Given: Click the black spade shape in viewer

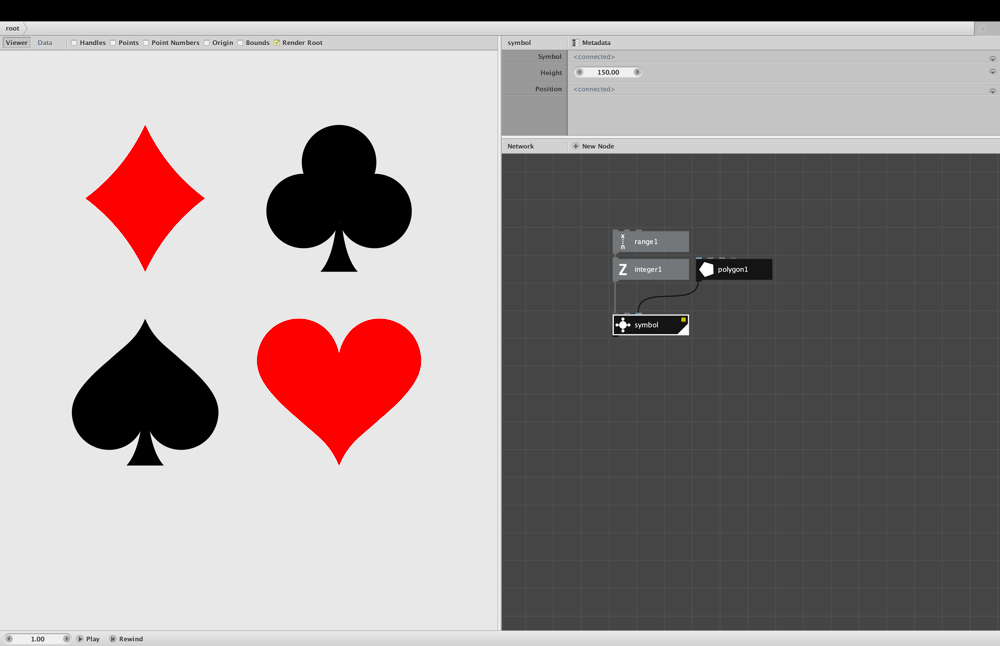Looking at the screenshot, I should pyautogui.click(x=145, y=392).
